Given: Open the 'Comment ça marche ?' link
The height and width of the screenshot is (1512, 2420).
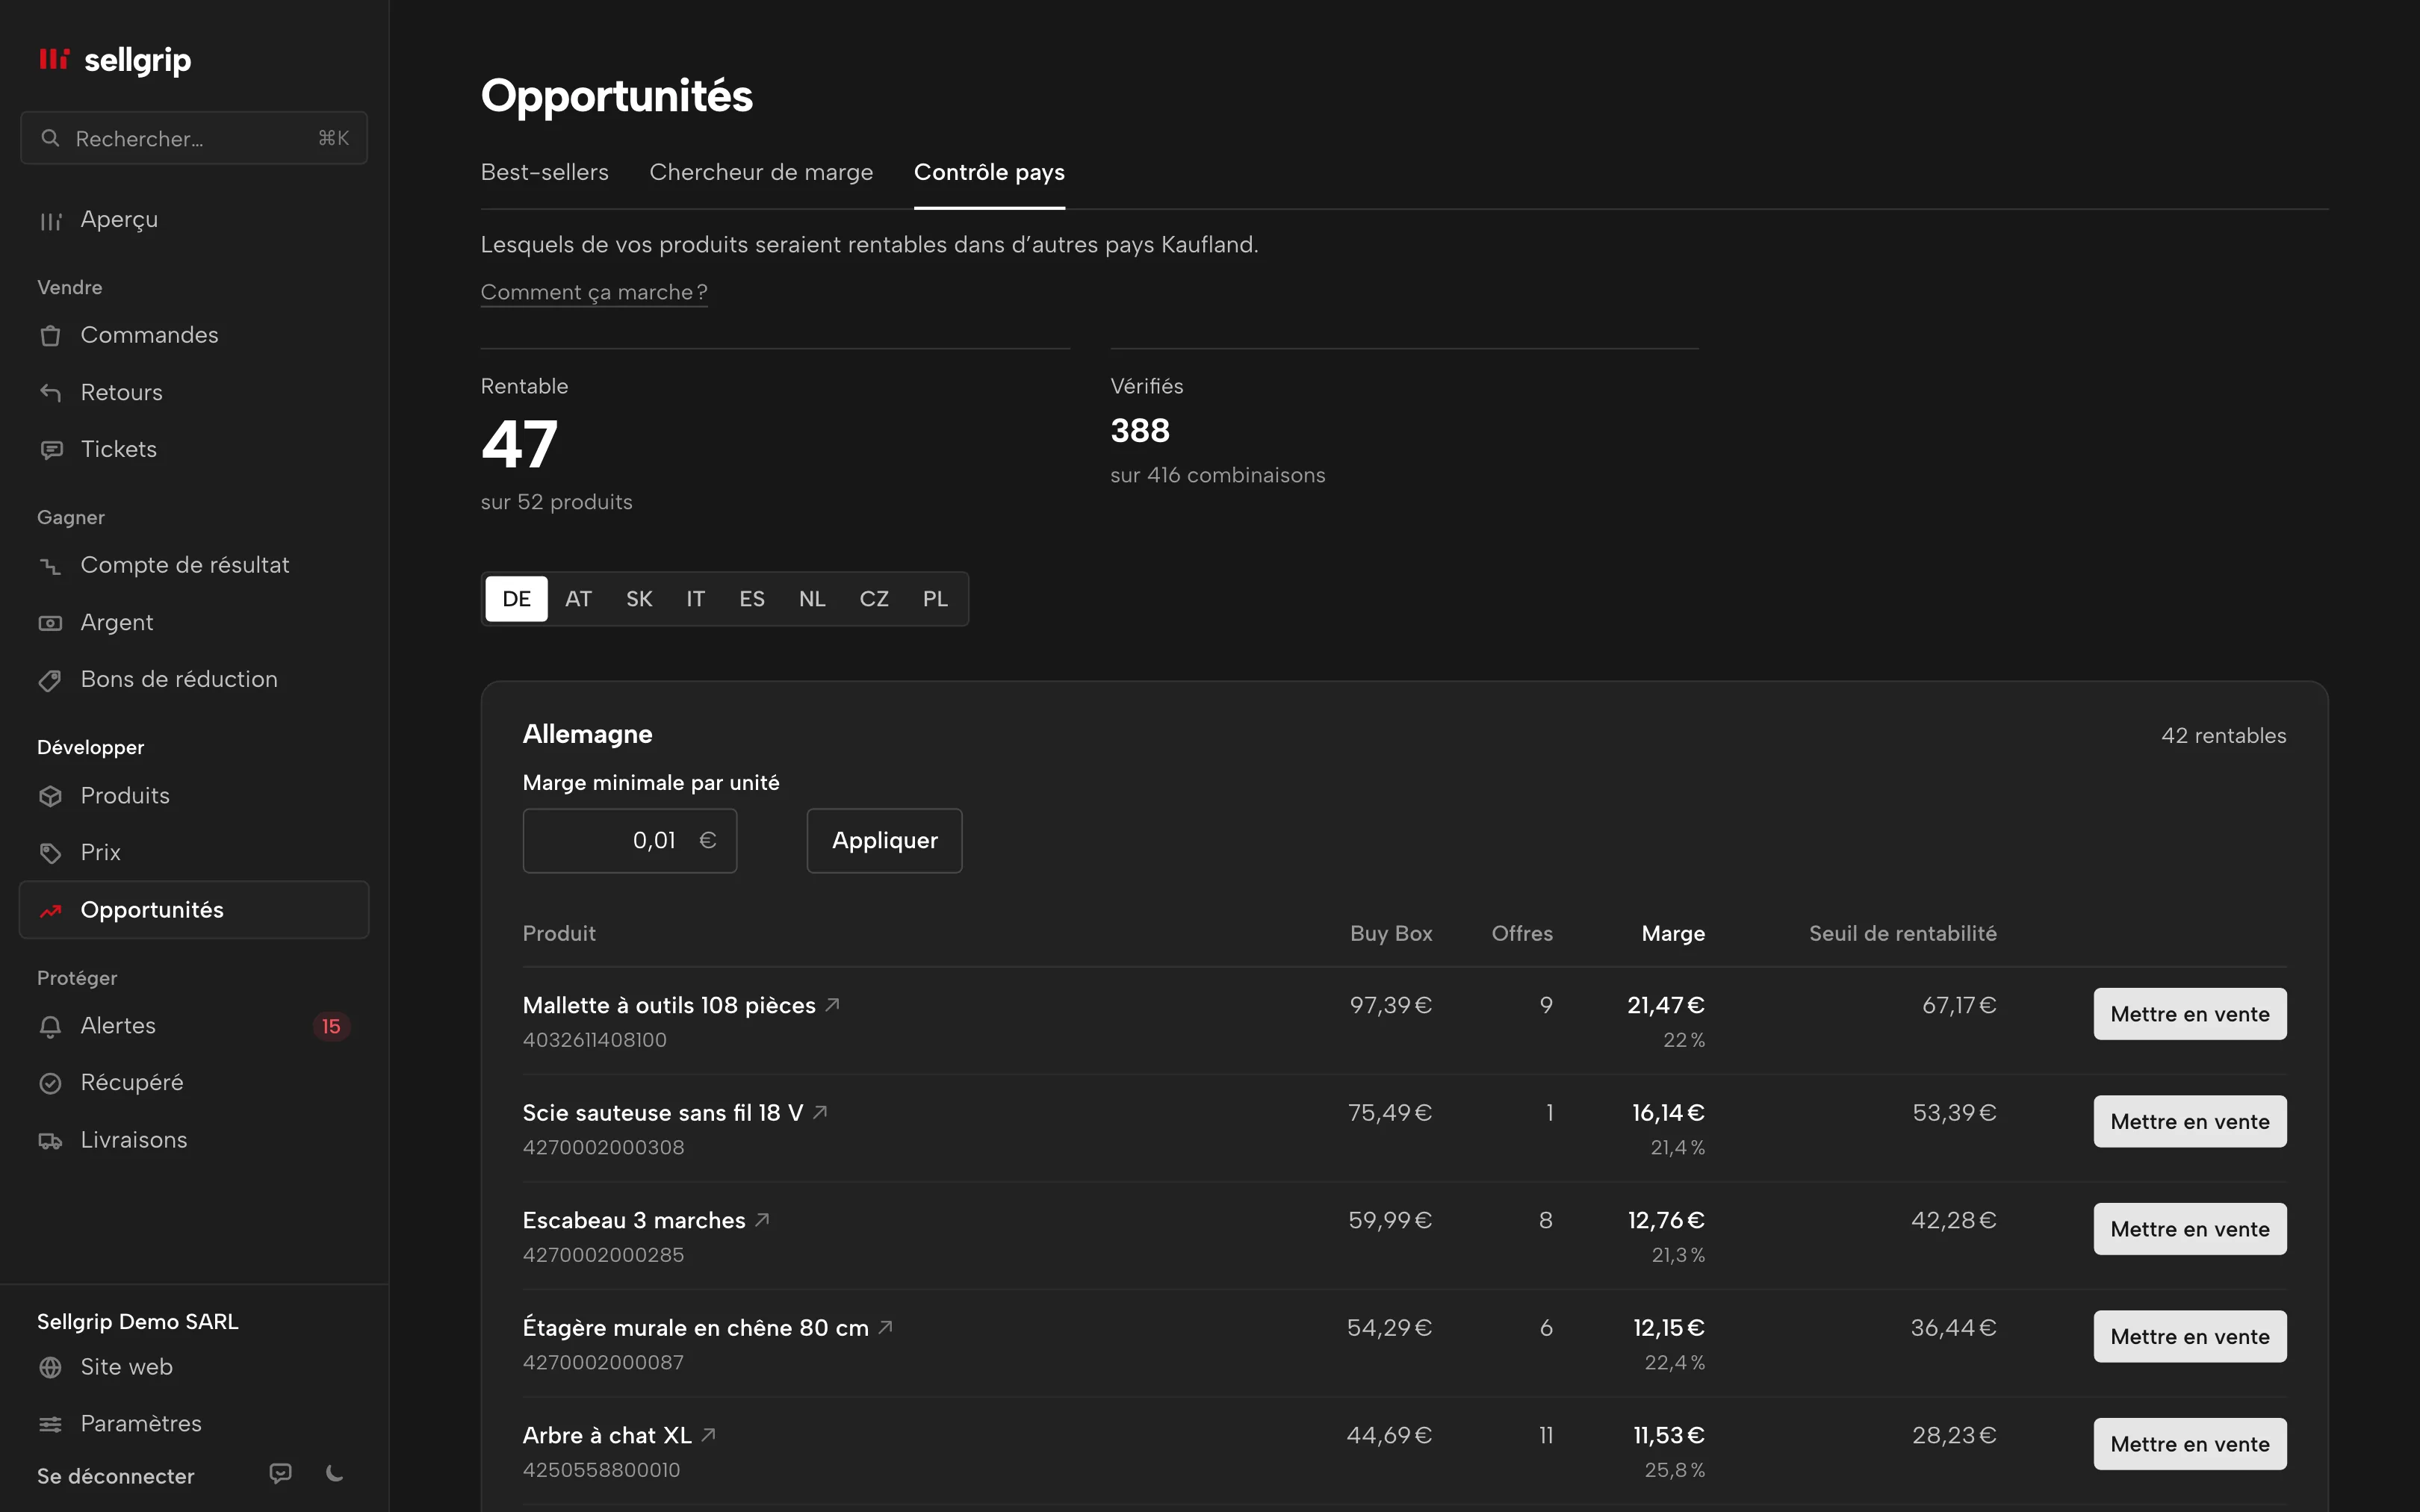Looking at the screenshot, I should (594, 292).
